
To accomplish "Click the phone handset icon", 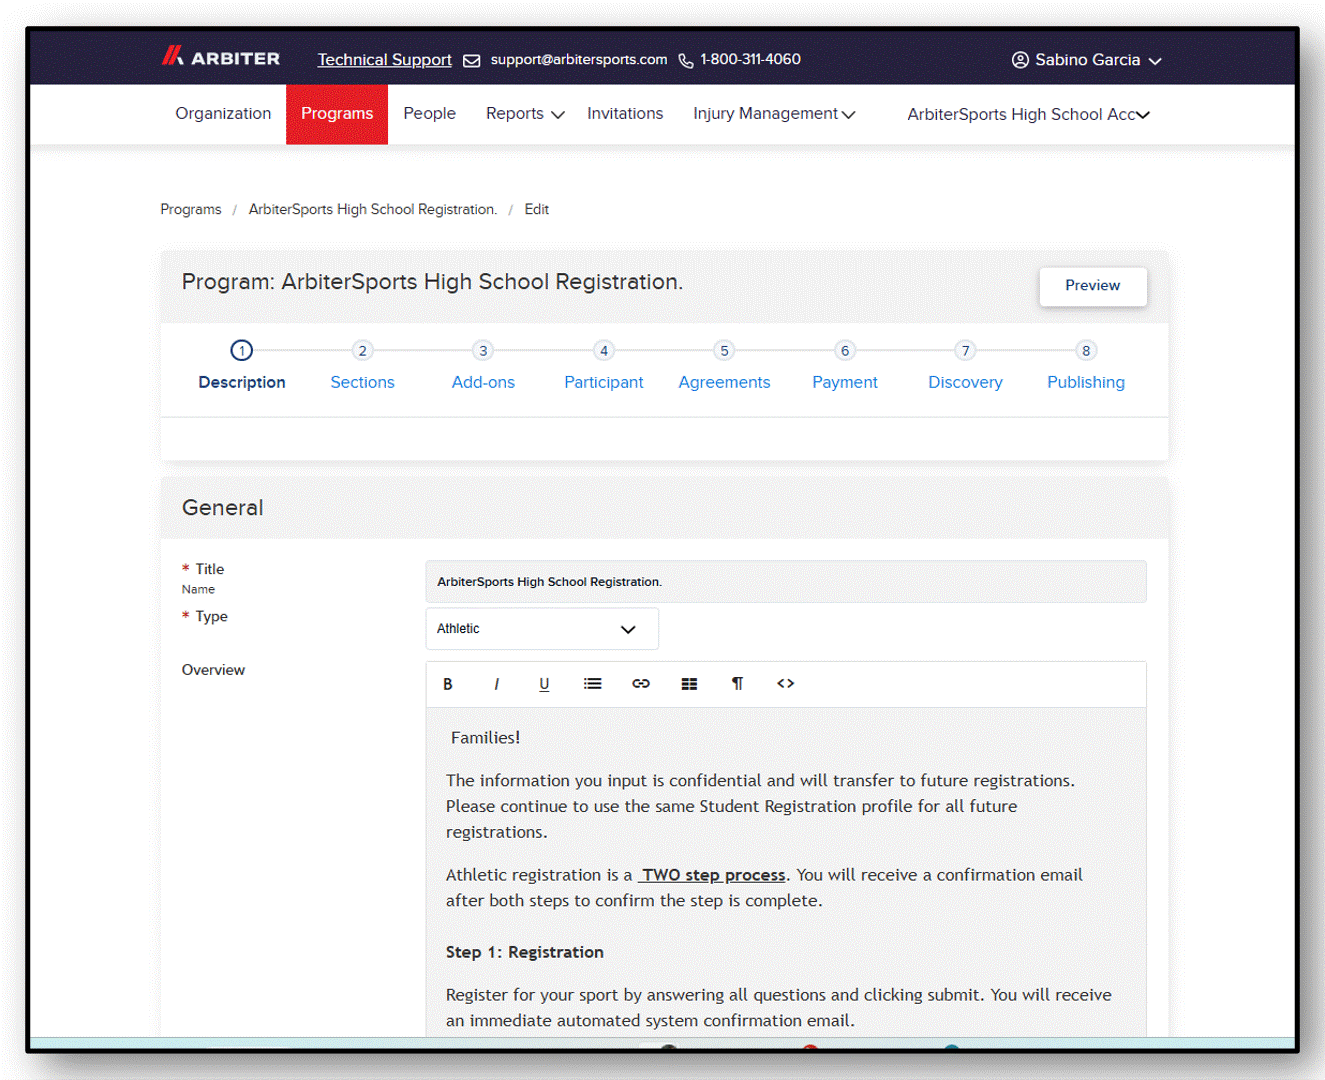I will click(686, 61).
